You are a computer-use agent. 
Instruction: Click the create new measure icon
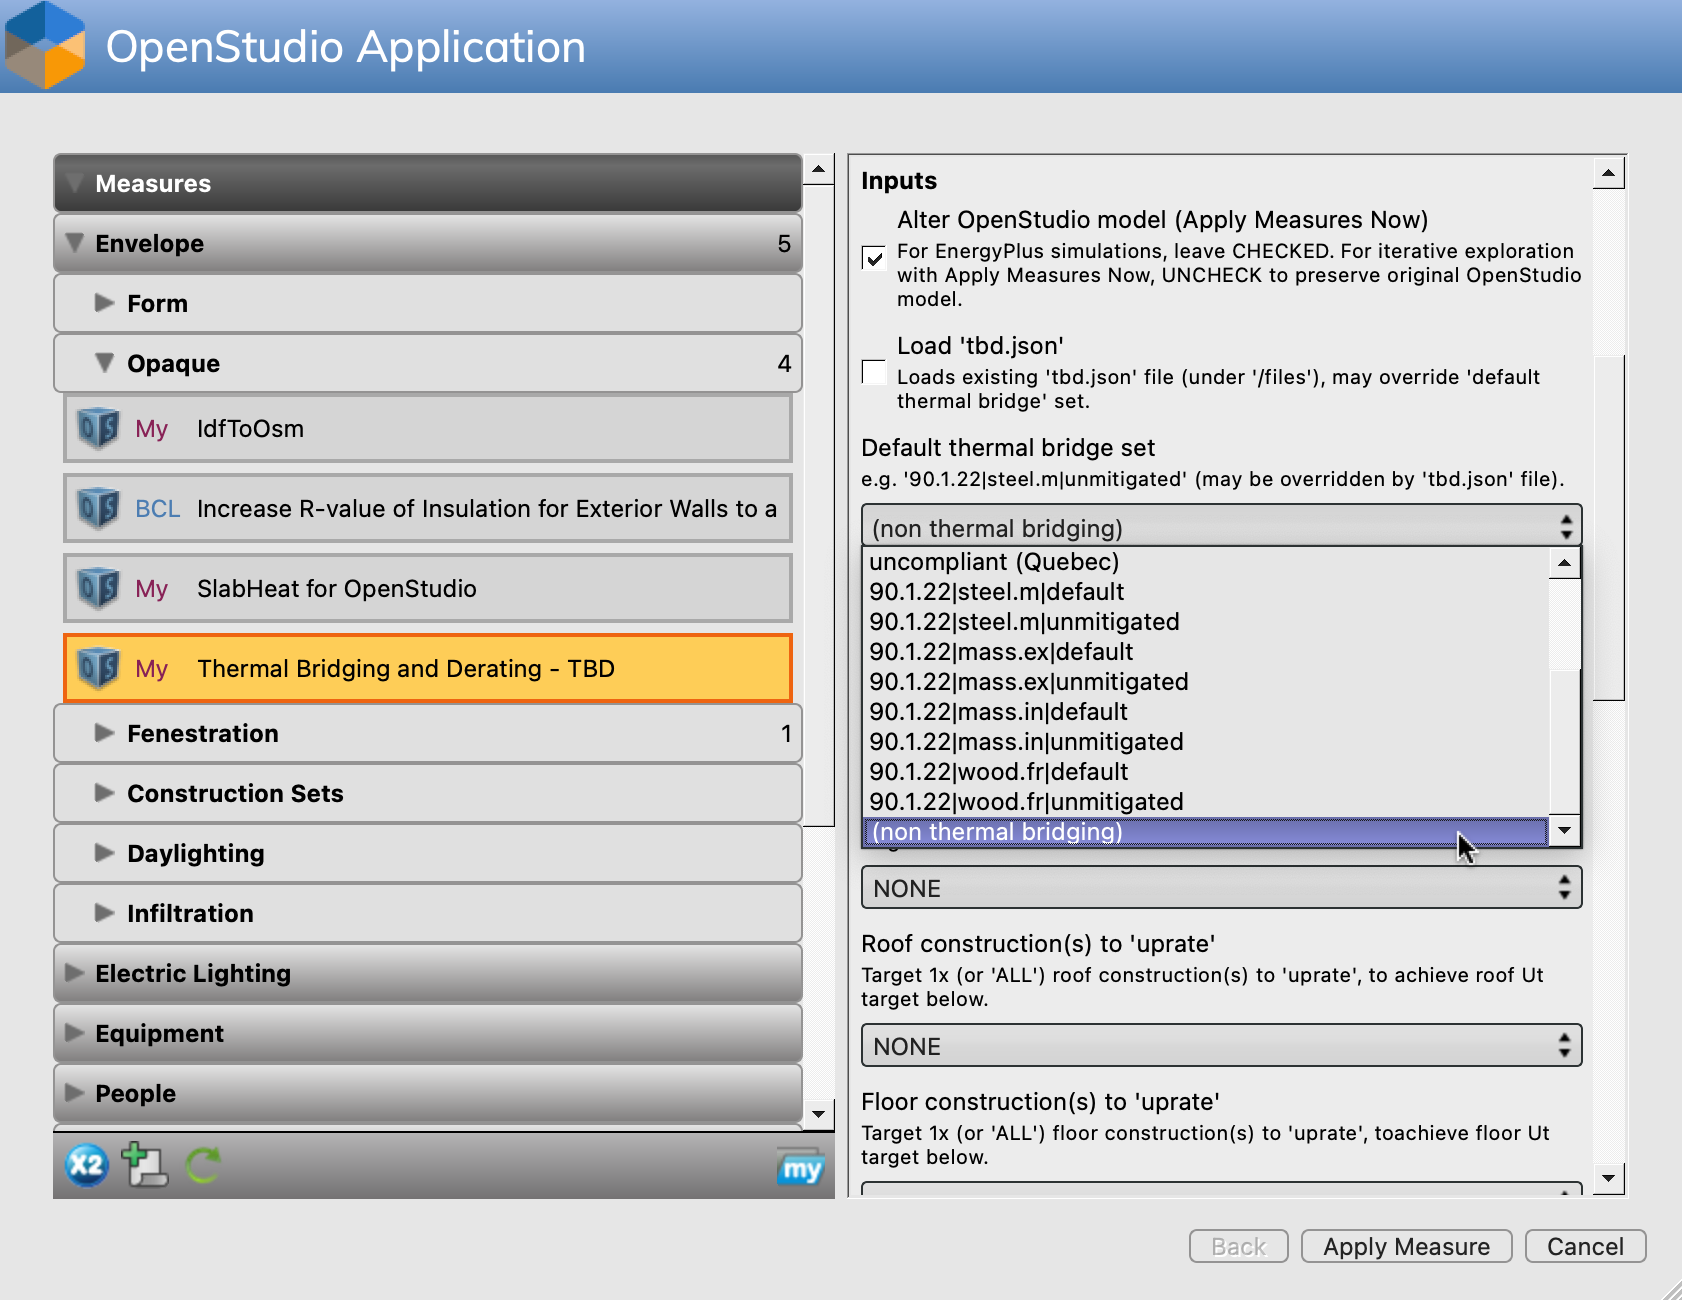pos(144,1165)
